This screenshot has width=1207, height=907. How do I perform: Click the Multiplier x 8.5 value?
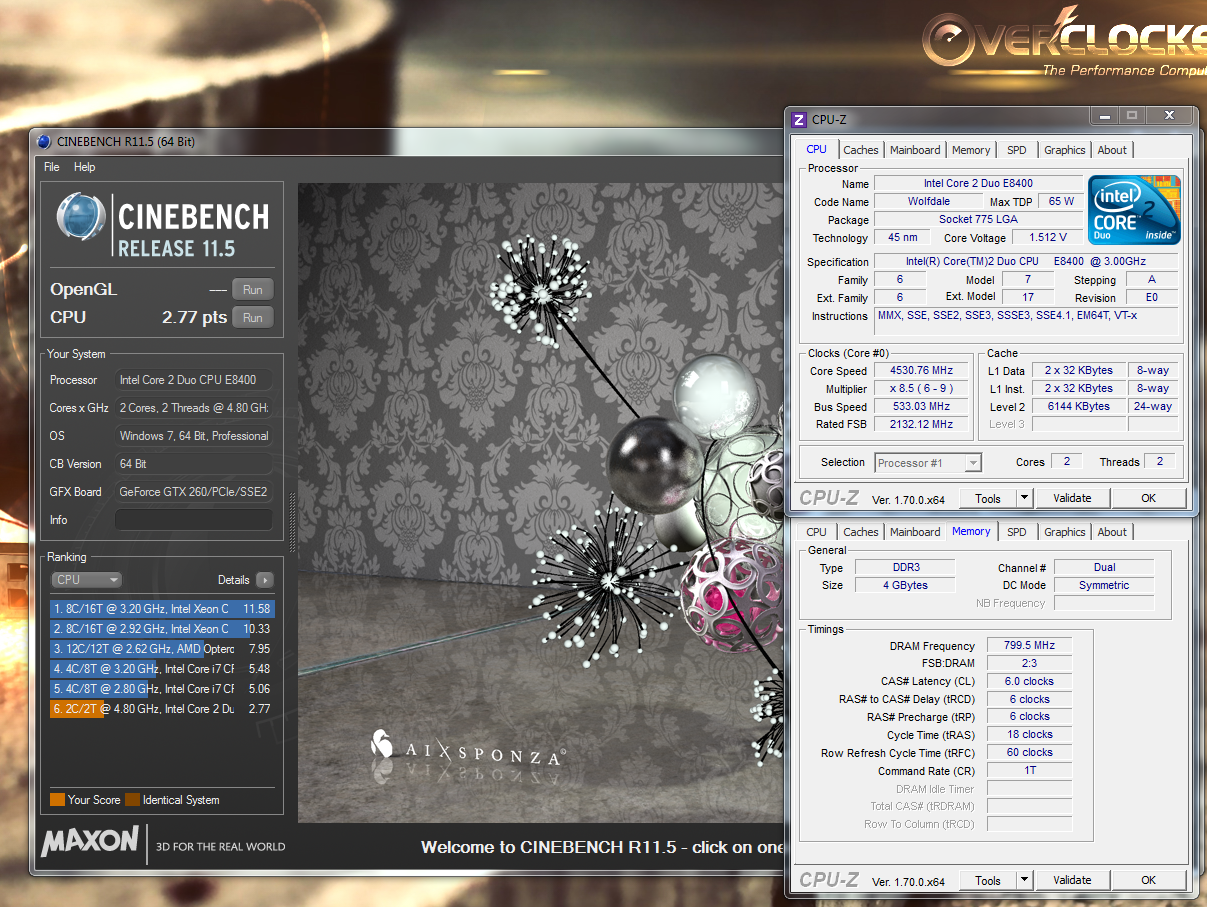tap(920, 389)
